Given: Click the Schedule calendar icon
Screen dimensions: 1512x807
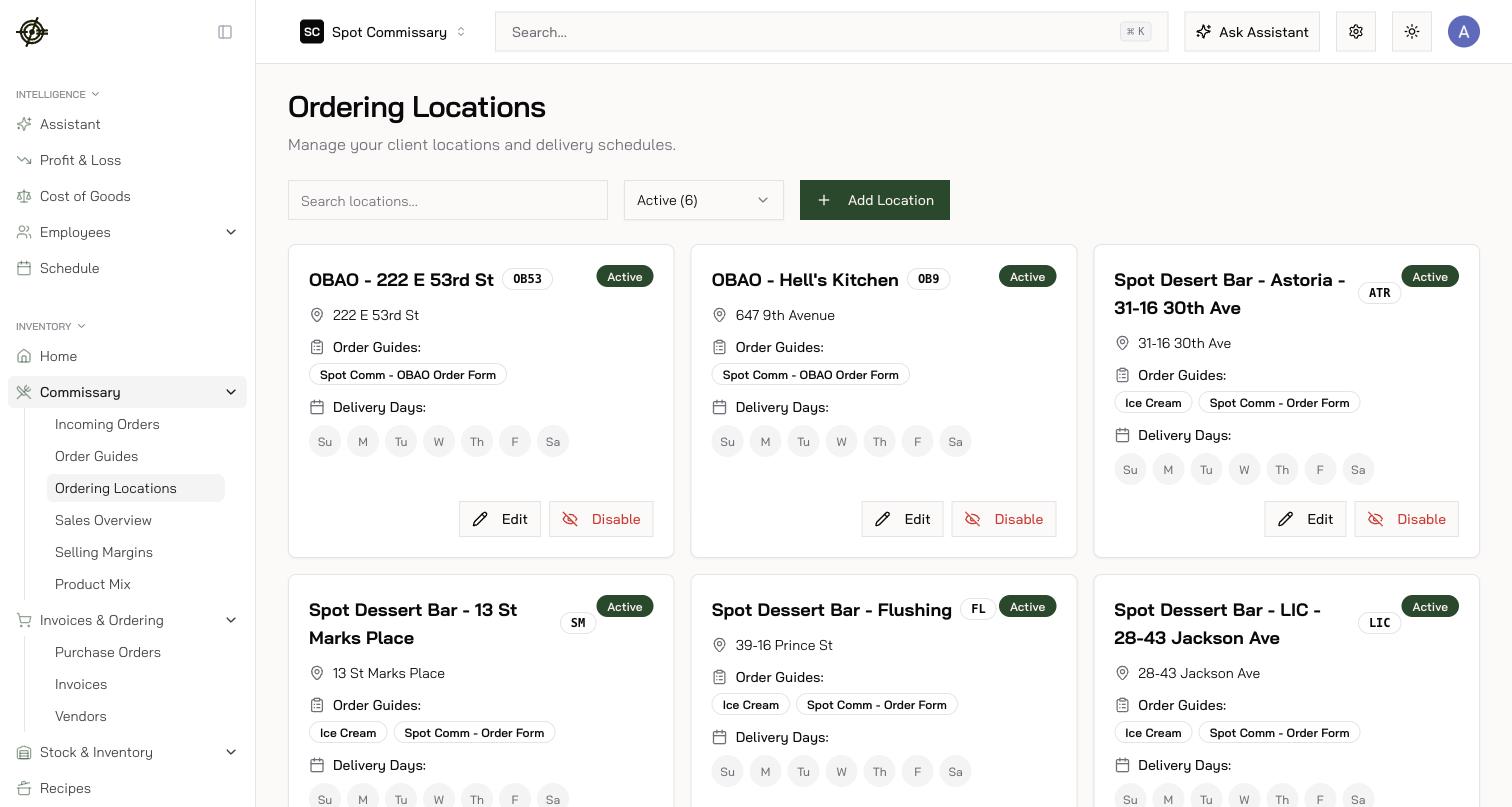Looking at the screenshot, I should pos(24,268).
